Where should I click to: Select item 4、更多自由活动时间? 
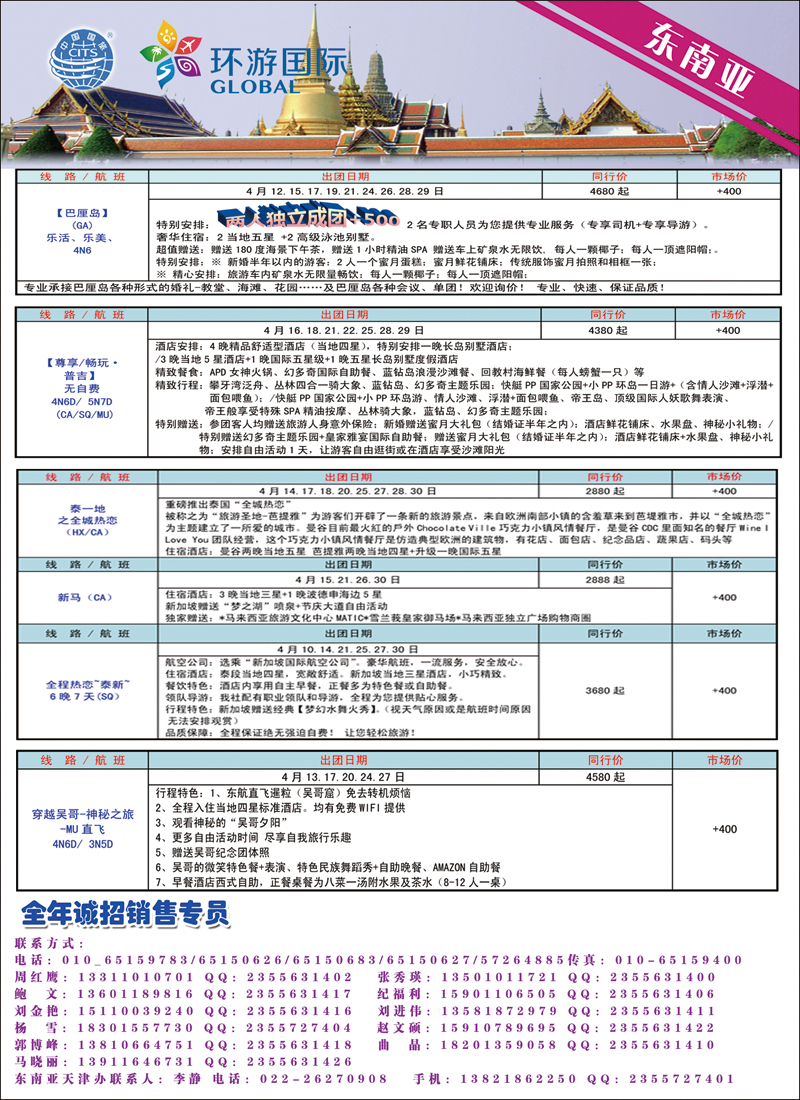click(x=255, y=838)
